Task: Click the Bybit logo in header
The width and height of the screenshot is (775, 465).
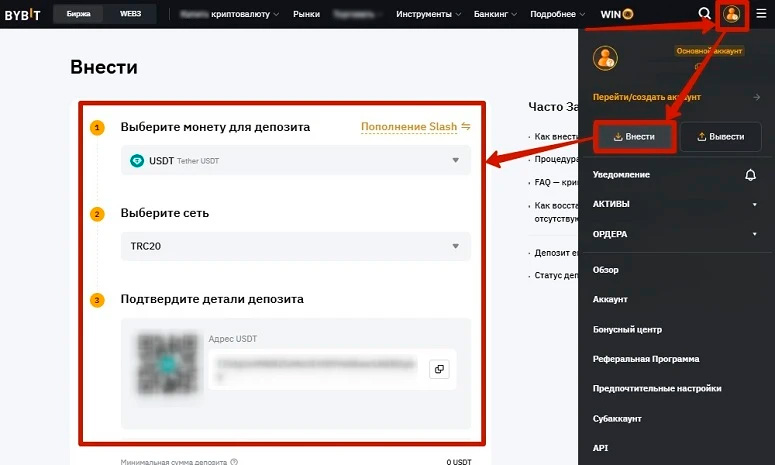Action: point(22,14)
